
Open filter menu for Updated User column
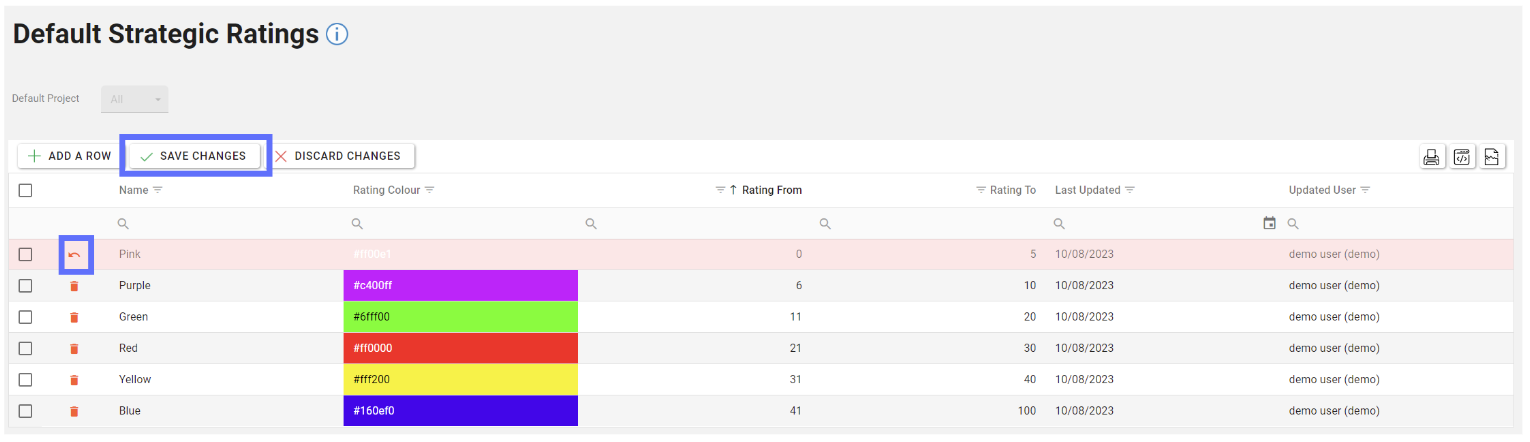point(1365,190)
